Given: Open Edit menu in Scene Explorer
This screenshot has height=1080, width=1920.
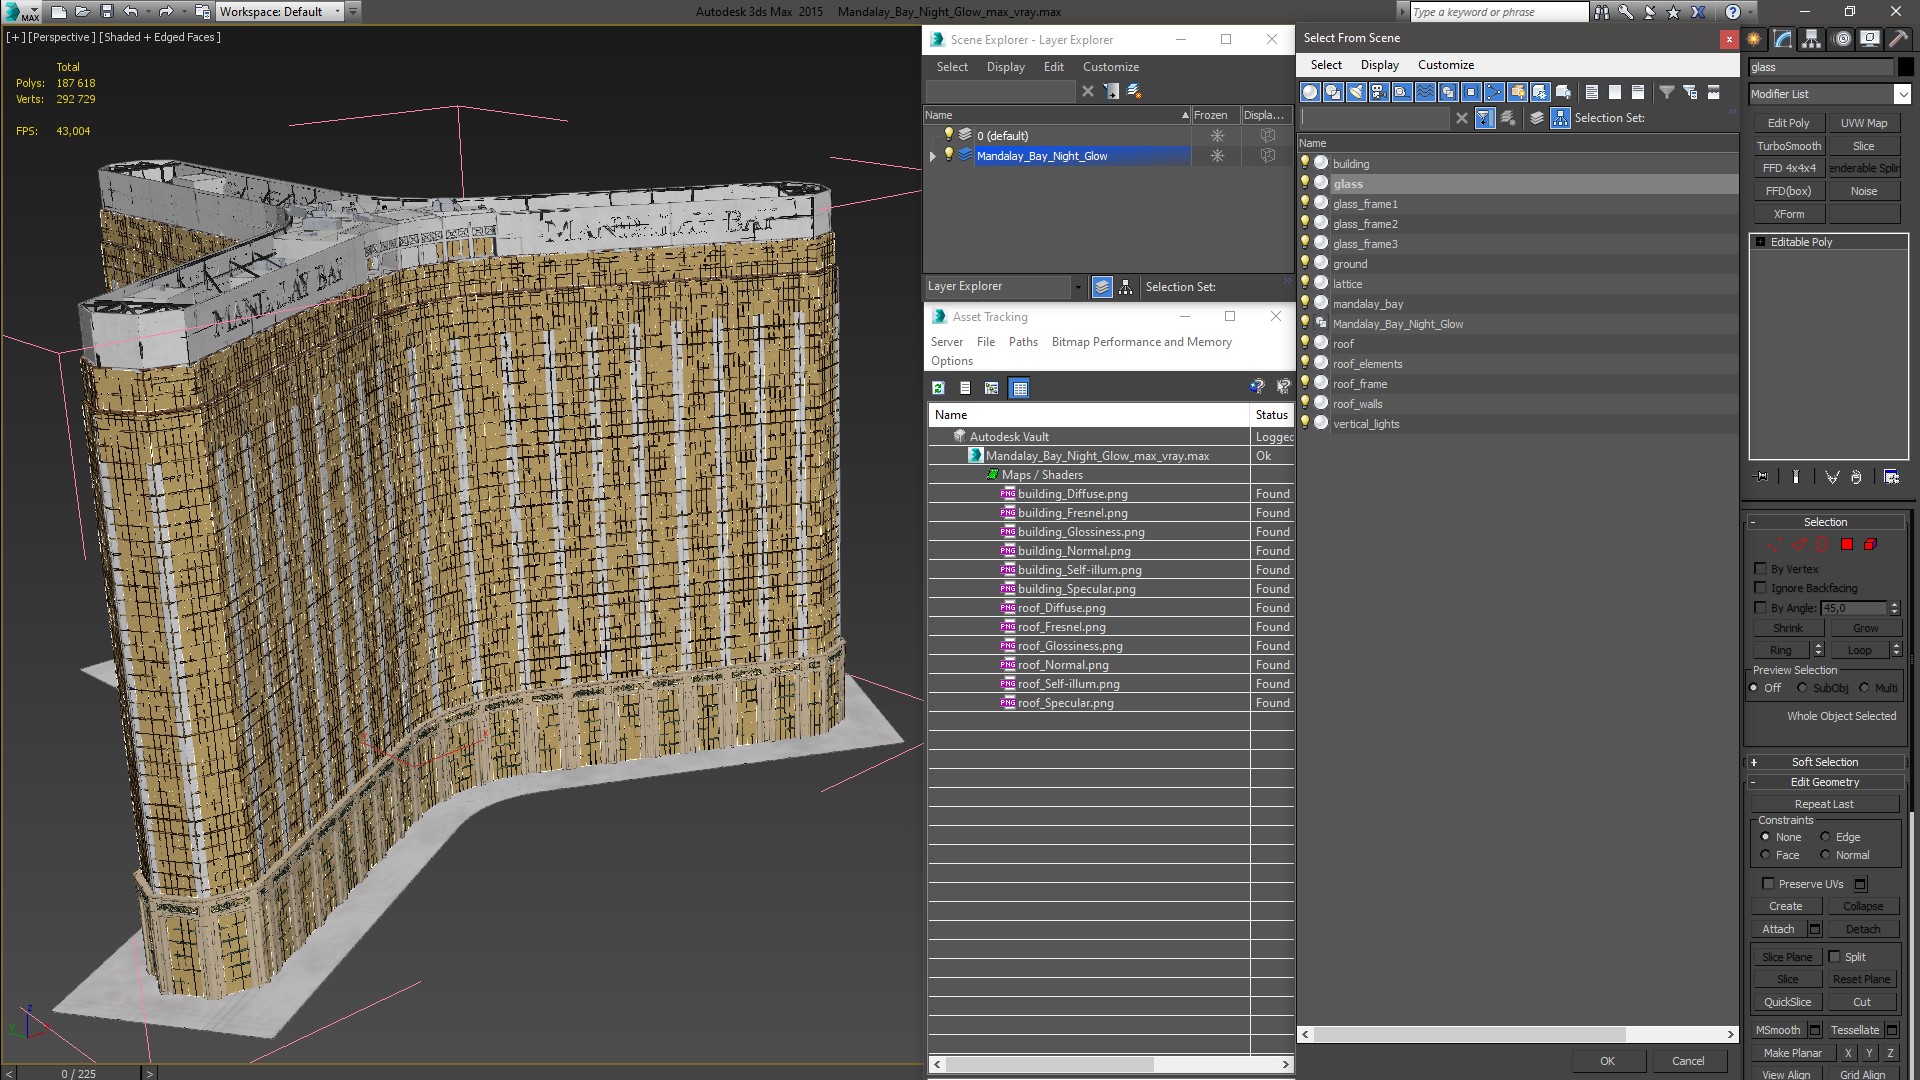Looking at the screenshot, I should (x=1054, y=67).
